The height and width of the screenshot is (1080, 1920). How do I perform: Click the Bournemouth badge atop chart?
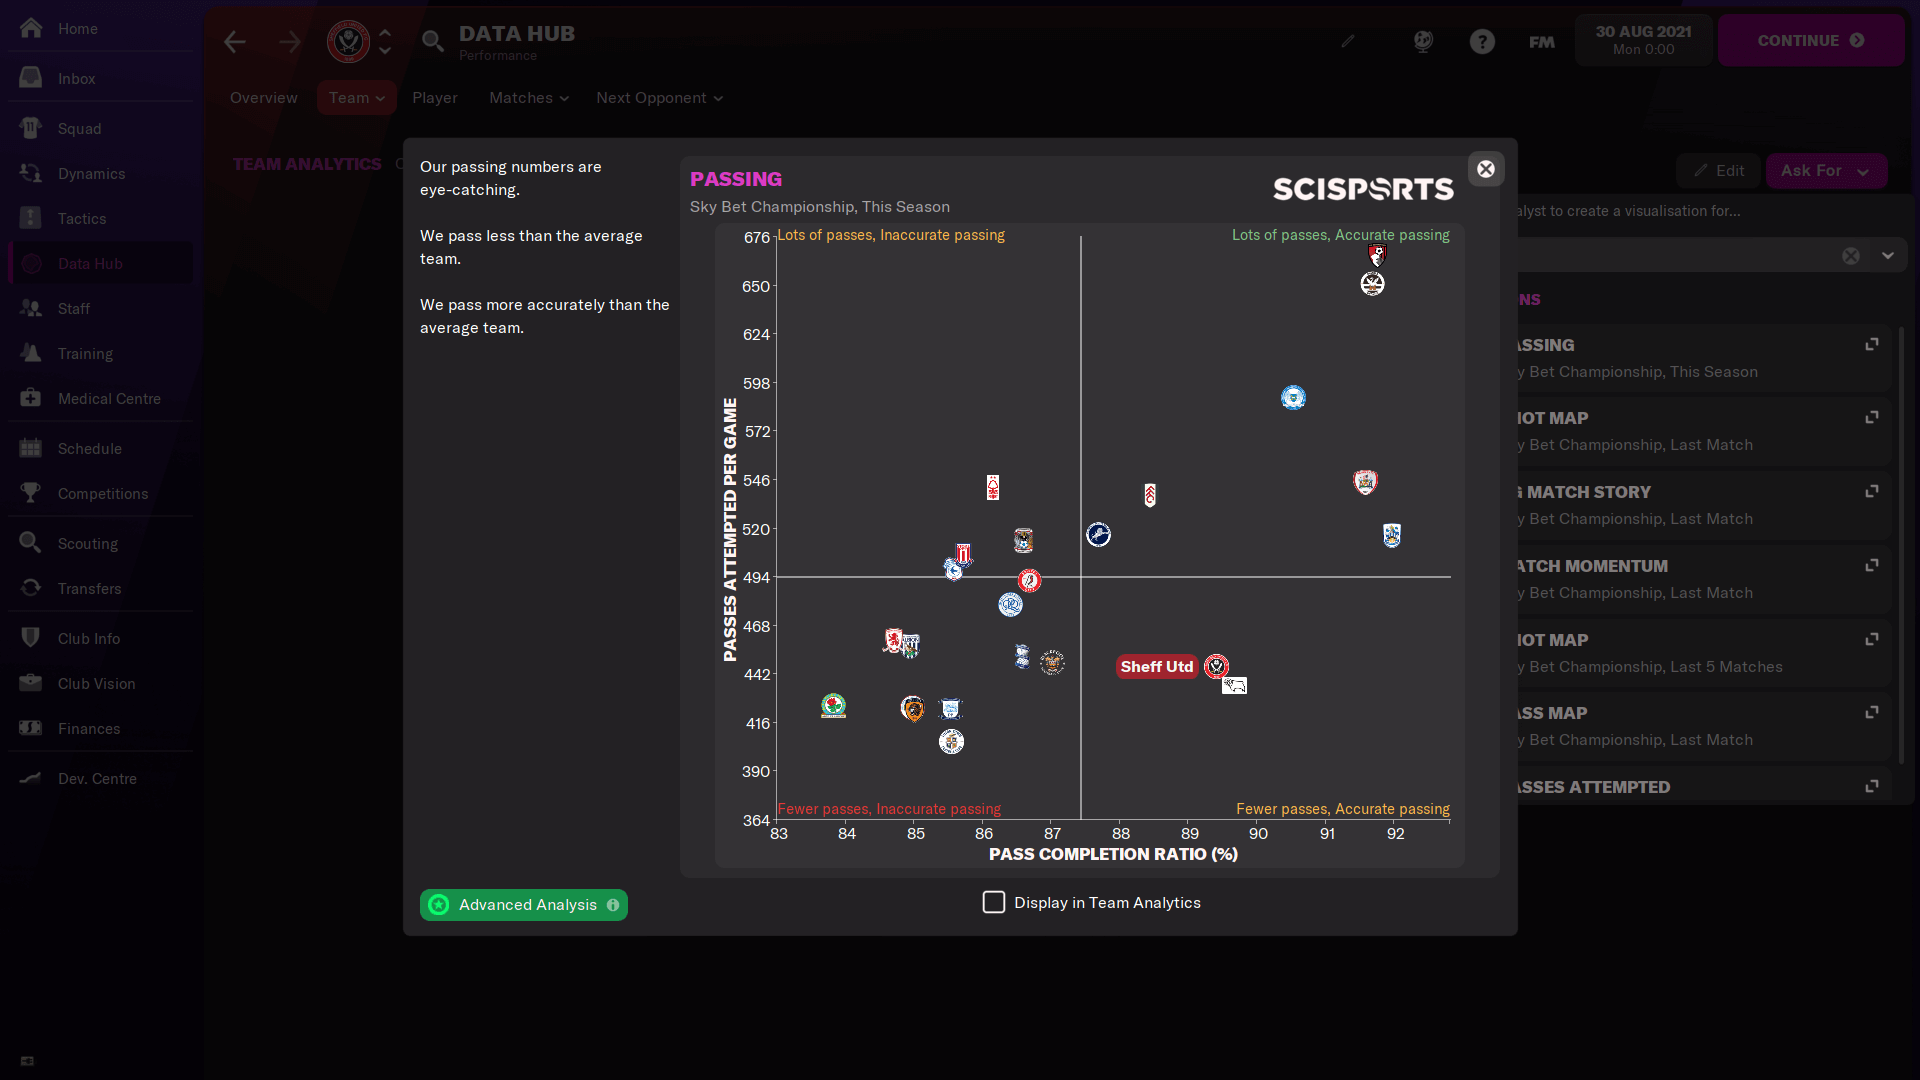1378,255
